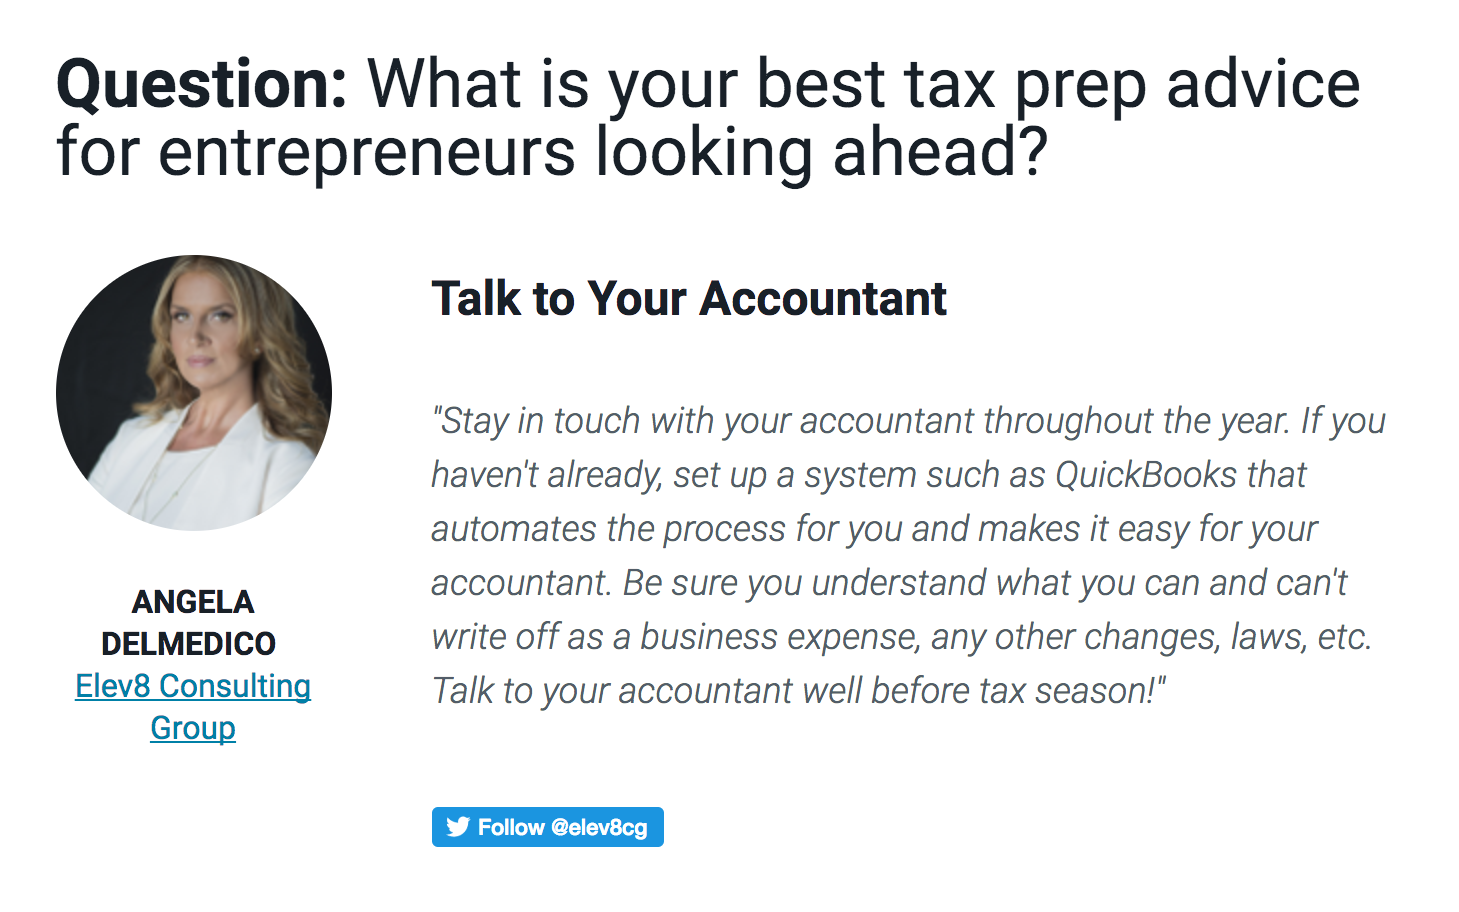Click the word "Group" in the link

[193, 729]
